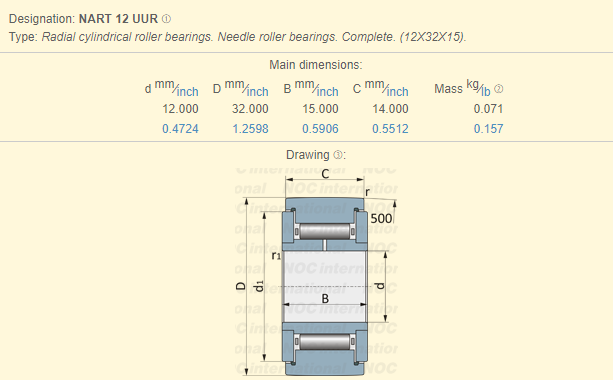The height and width of the screenshot is (380, 613).
Task: Select the bearing cross-section drawing
Action: (316, 272)
